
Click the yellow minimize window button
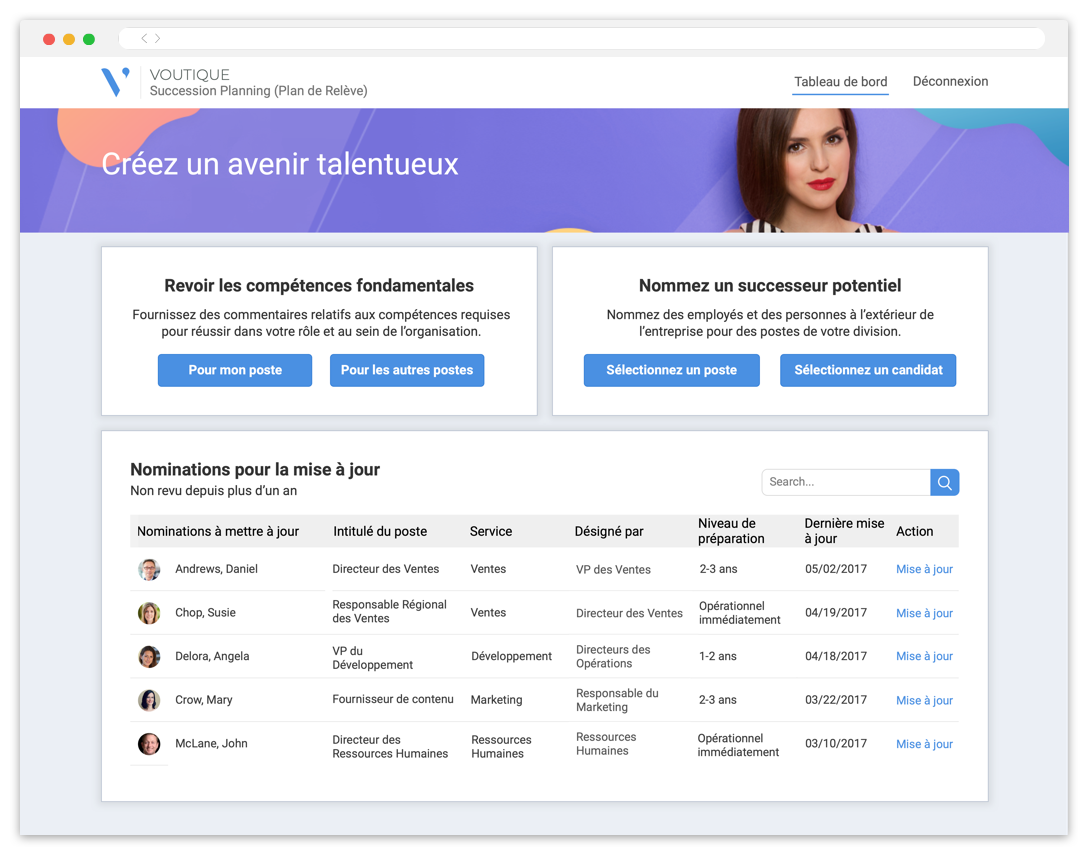click(x=69, y=39)
